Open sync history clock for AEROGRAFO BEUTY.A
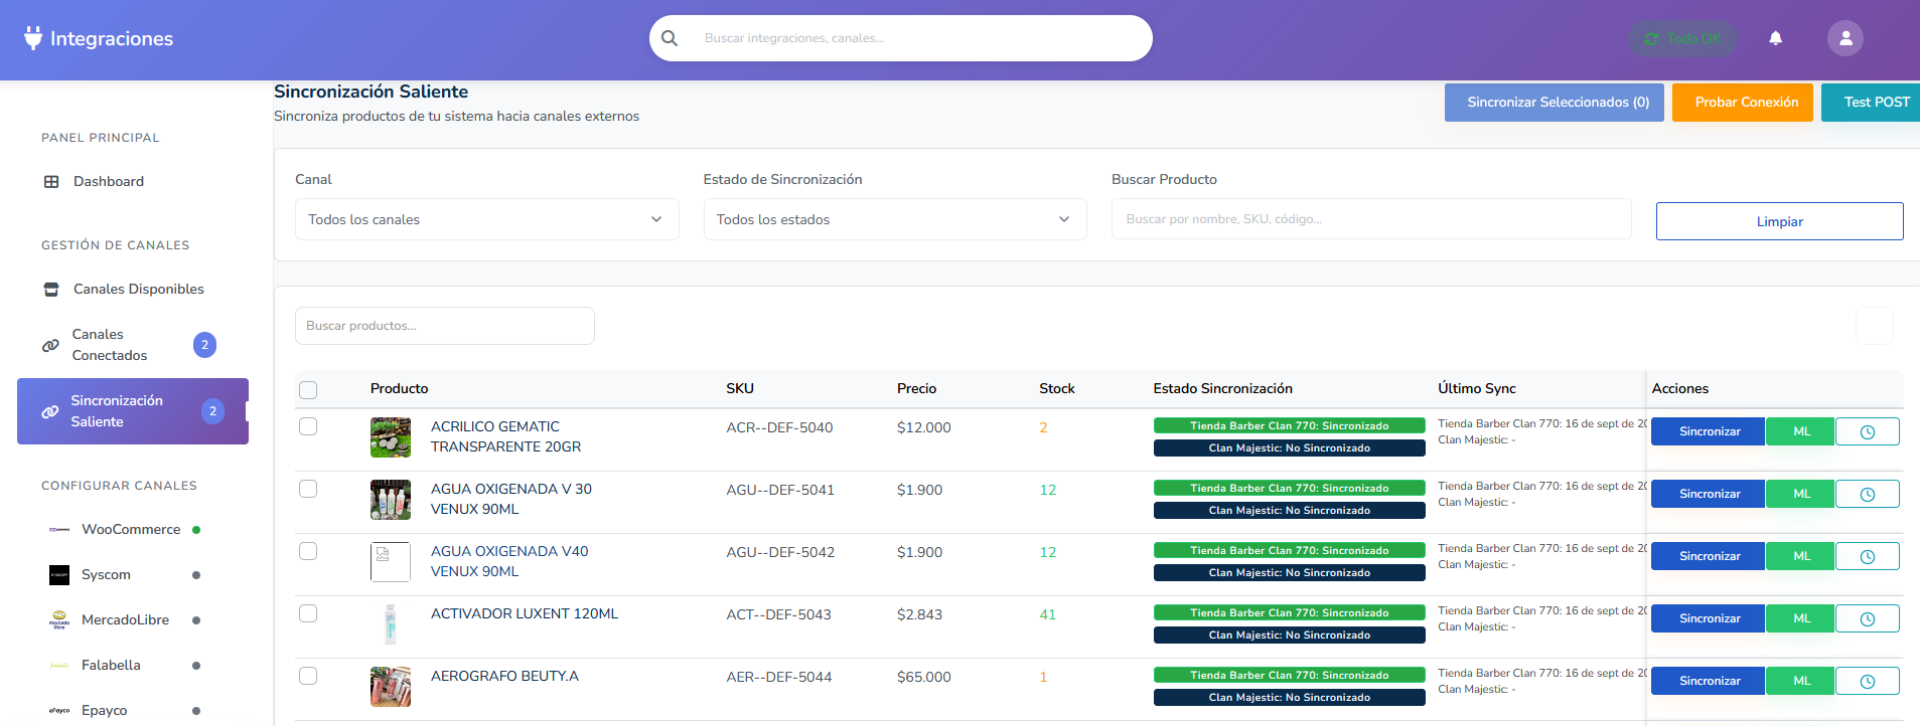 pyautogui.click(x=1867, y=681)
